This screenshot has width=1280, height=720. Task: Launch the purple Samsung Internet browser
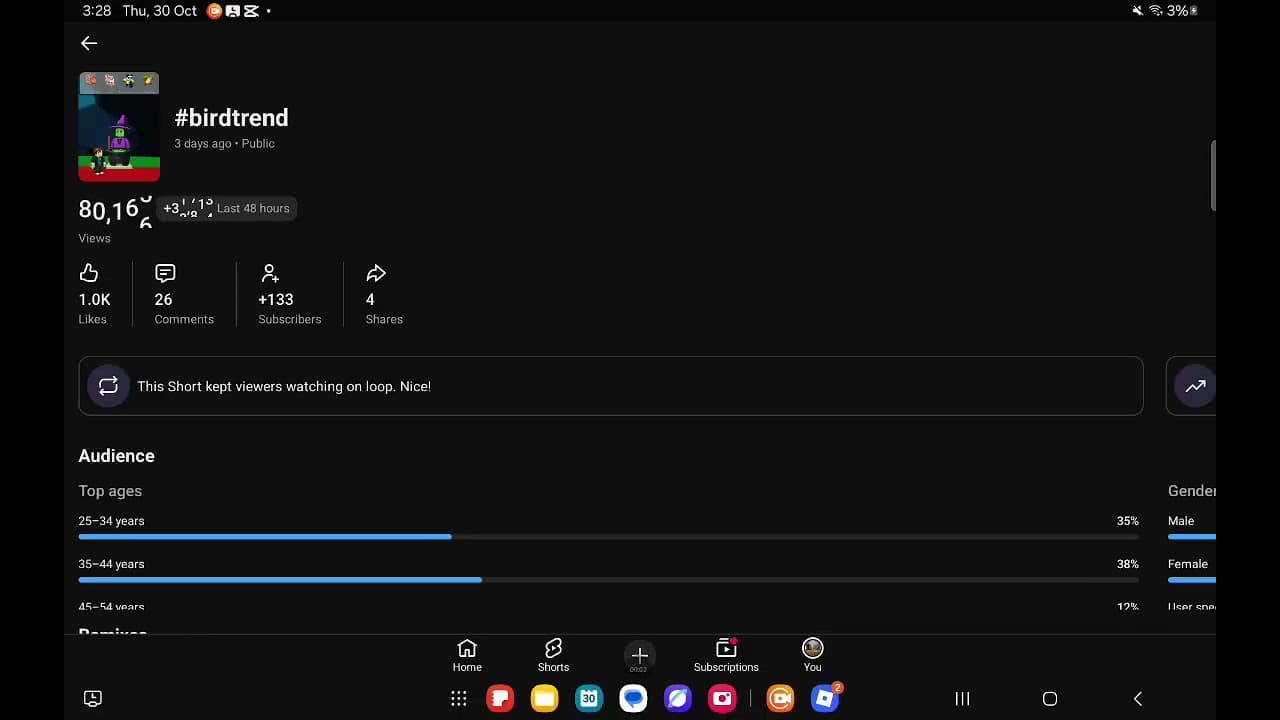click(677, 699)
